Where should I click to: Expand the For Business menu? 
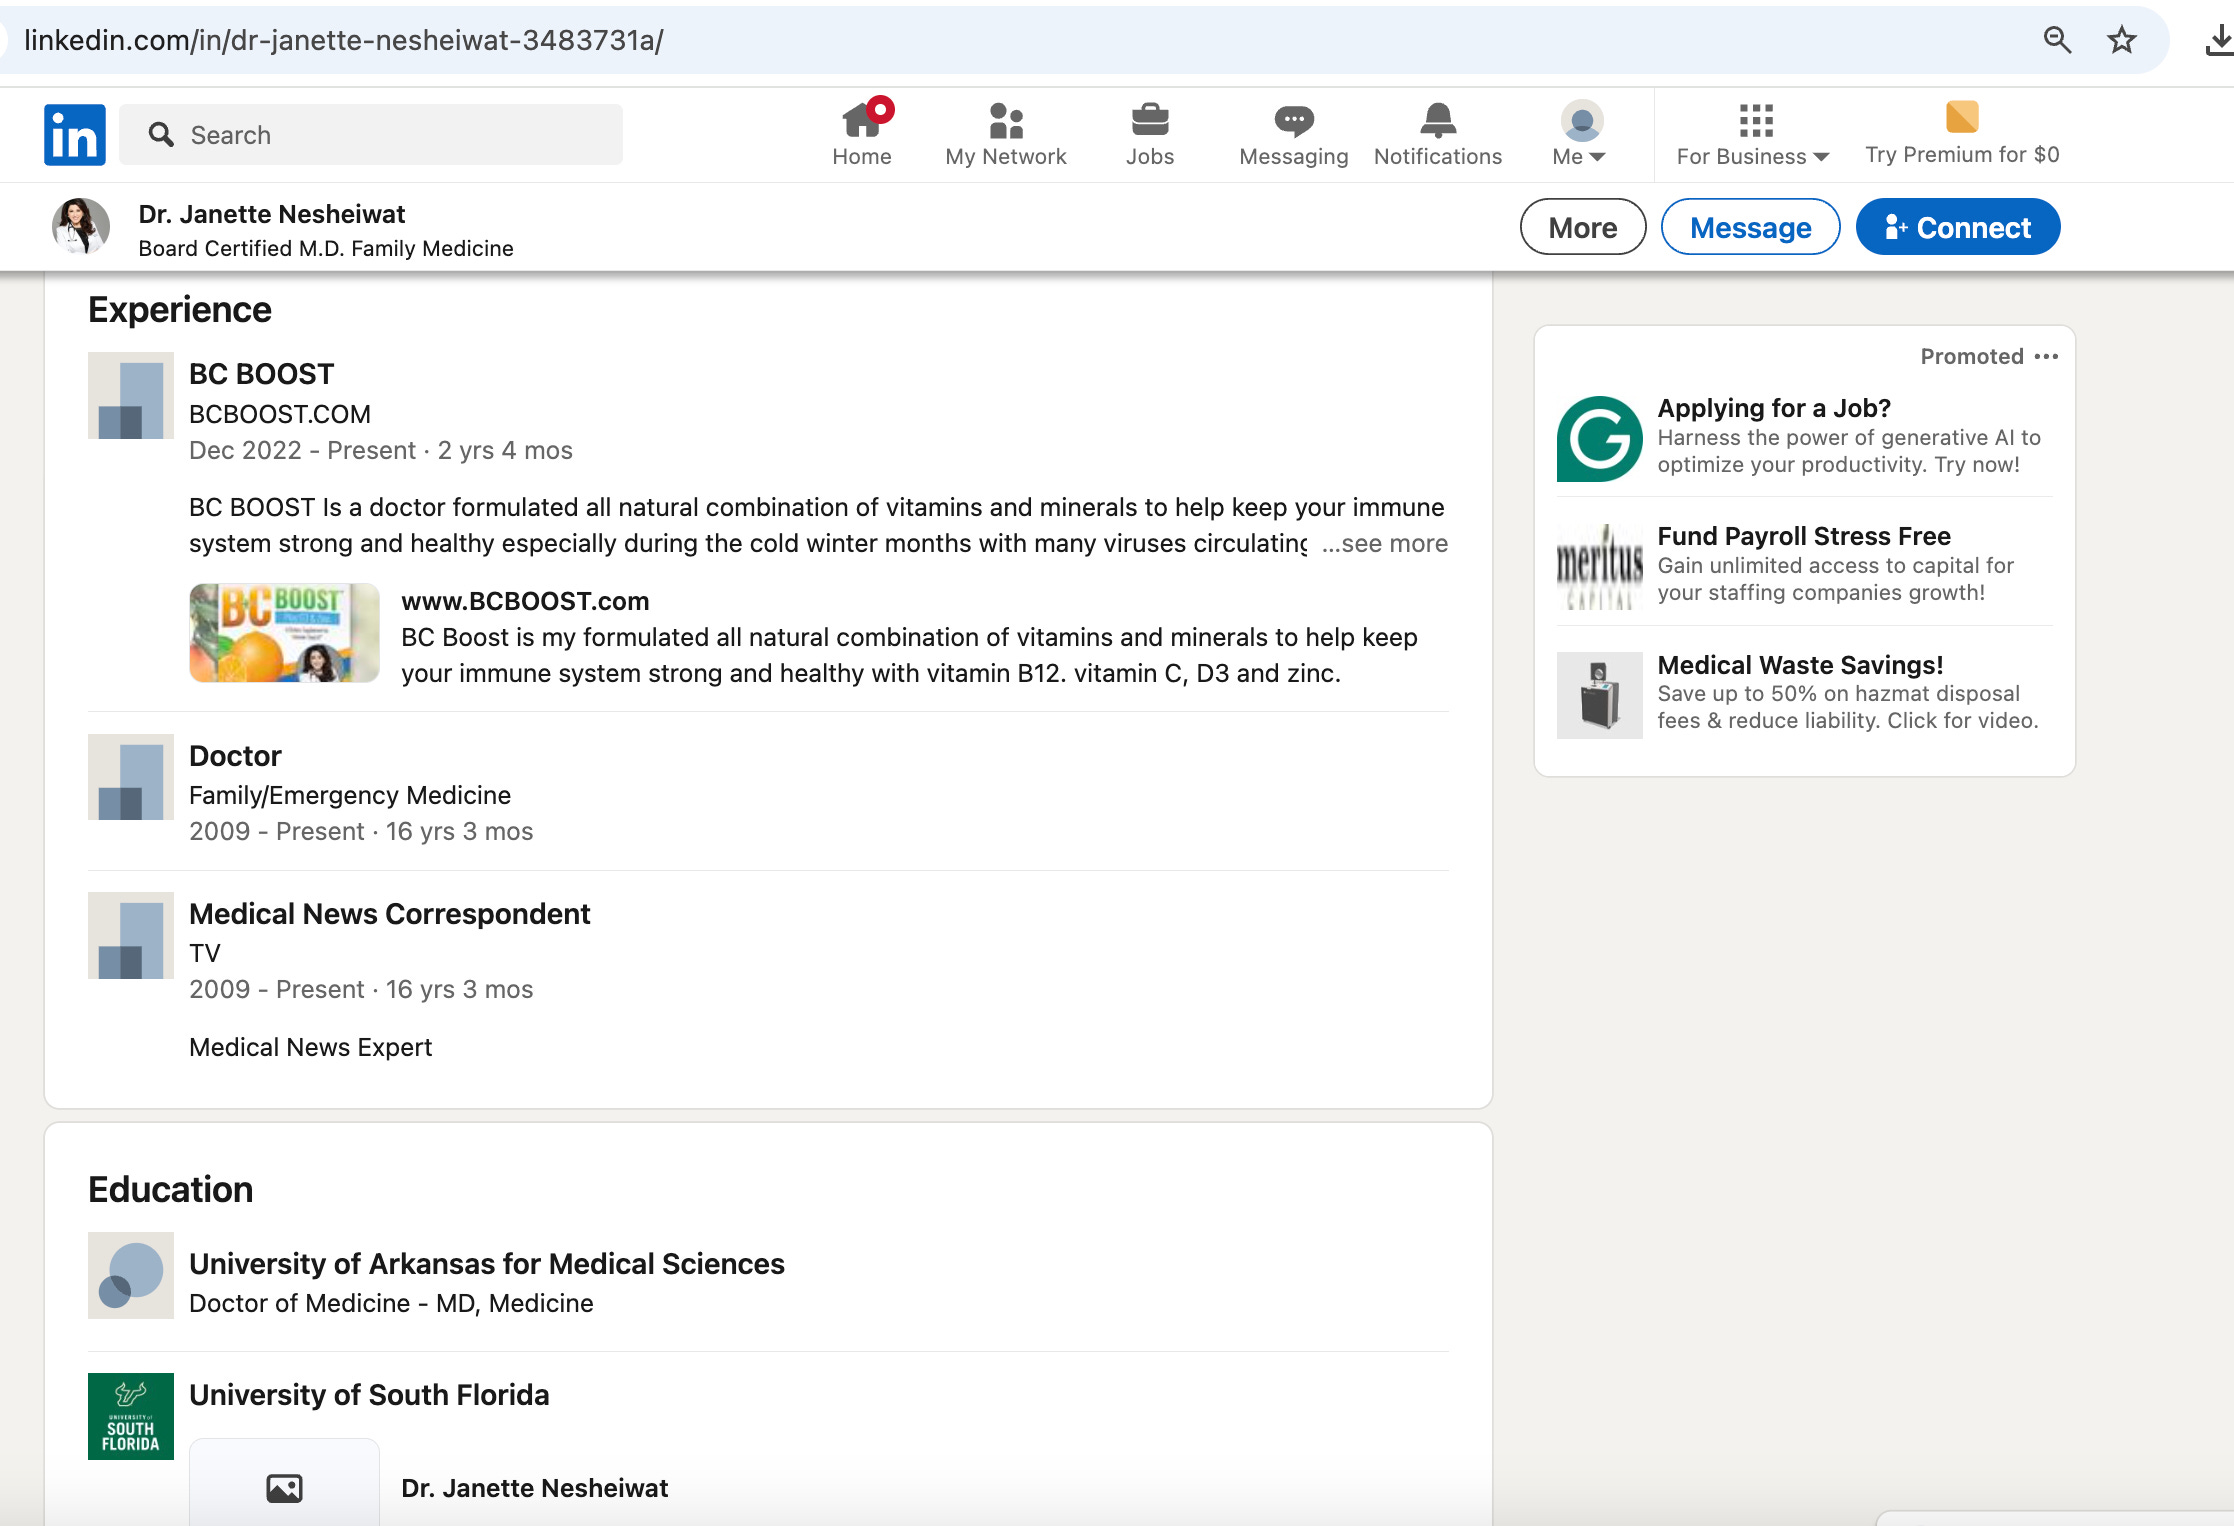click(1753, 134)
